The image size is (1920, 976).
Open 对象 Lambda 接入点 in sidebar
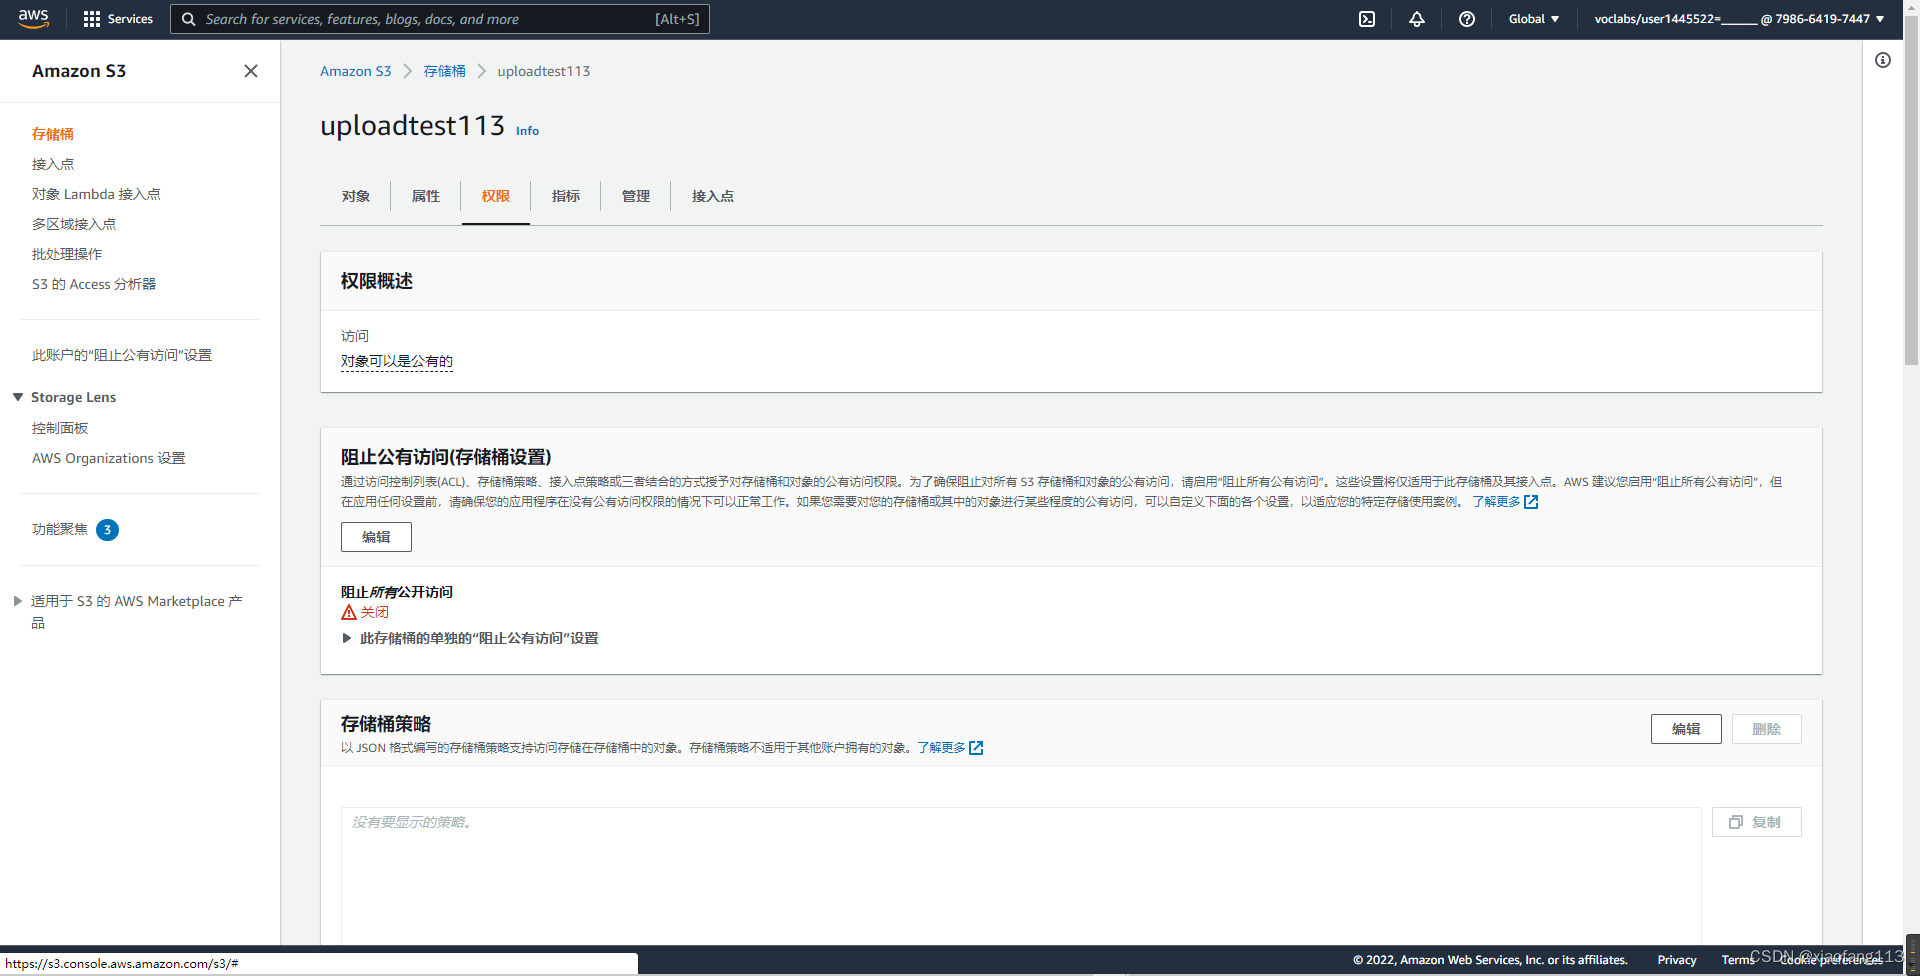(x=96, y=194)
